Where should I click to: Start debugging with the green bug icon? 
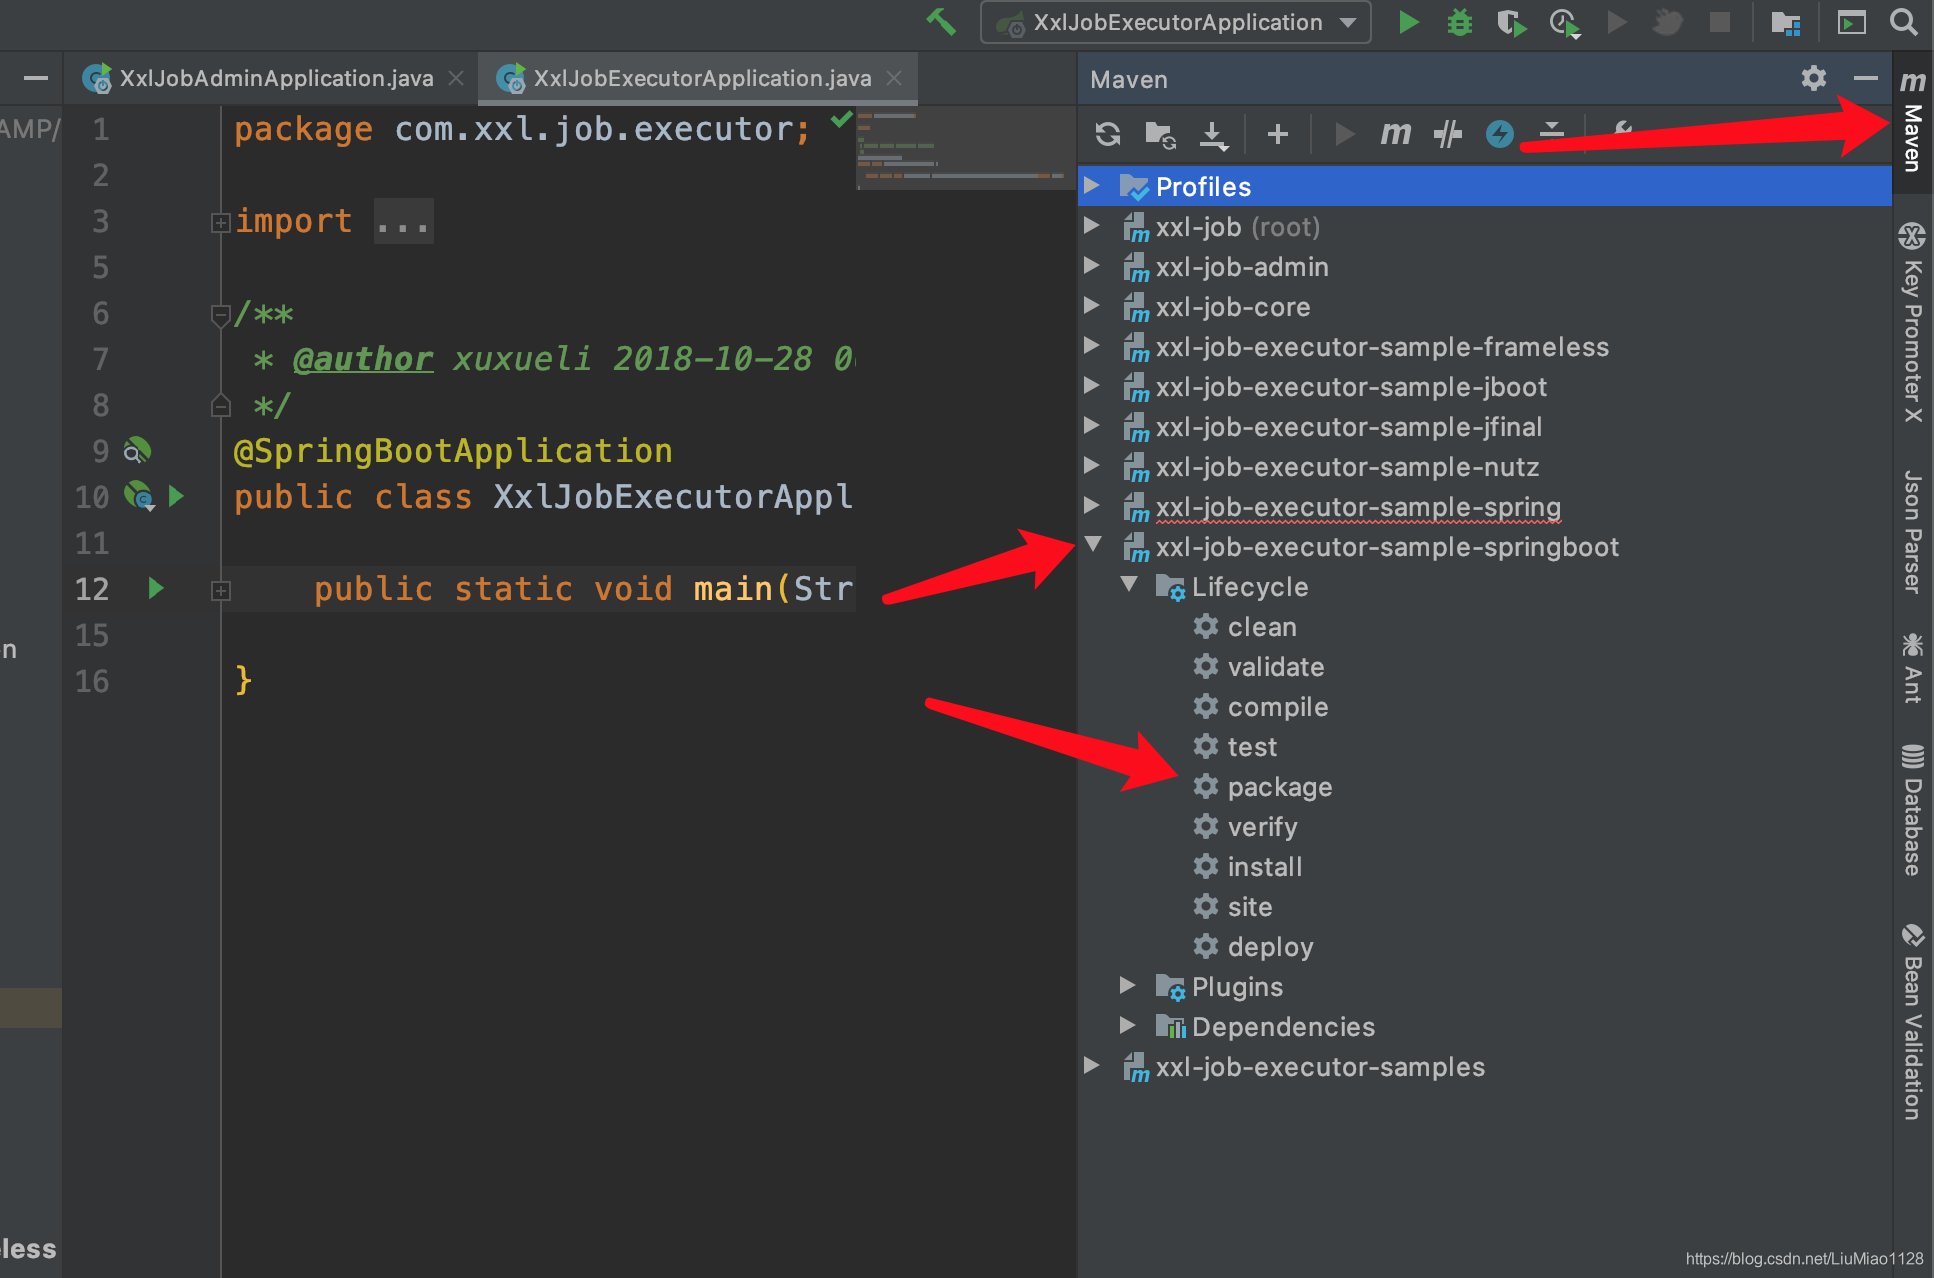(x=1460, y=22)
